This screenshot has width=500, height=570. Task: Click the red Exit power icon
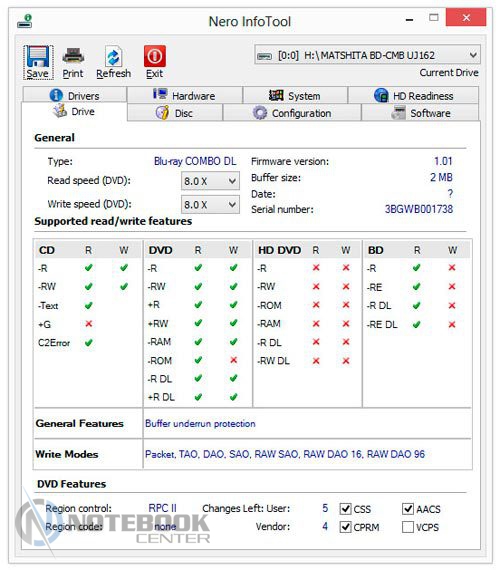(155, 56)
